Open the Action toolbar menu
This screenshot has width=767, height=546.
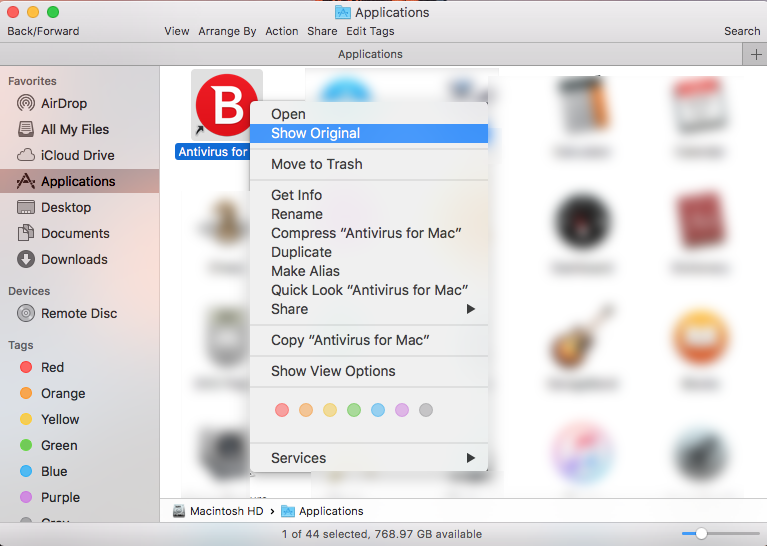click(x=282, y=31)
